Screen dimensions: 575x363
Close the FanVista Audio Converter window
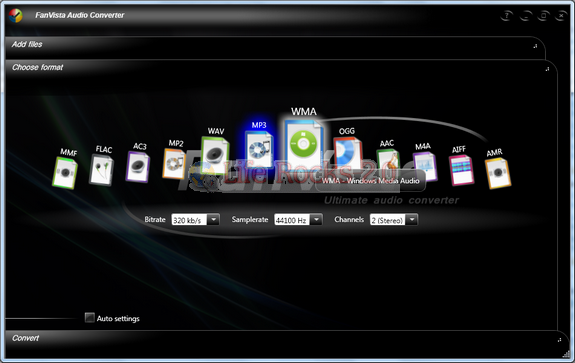pos(561,15)
